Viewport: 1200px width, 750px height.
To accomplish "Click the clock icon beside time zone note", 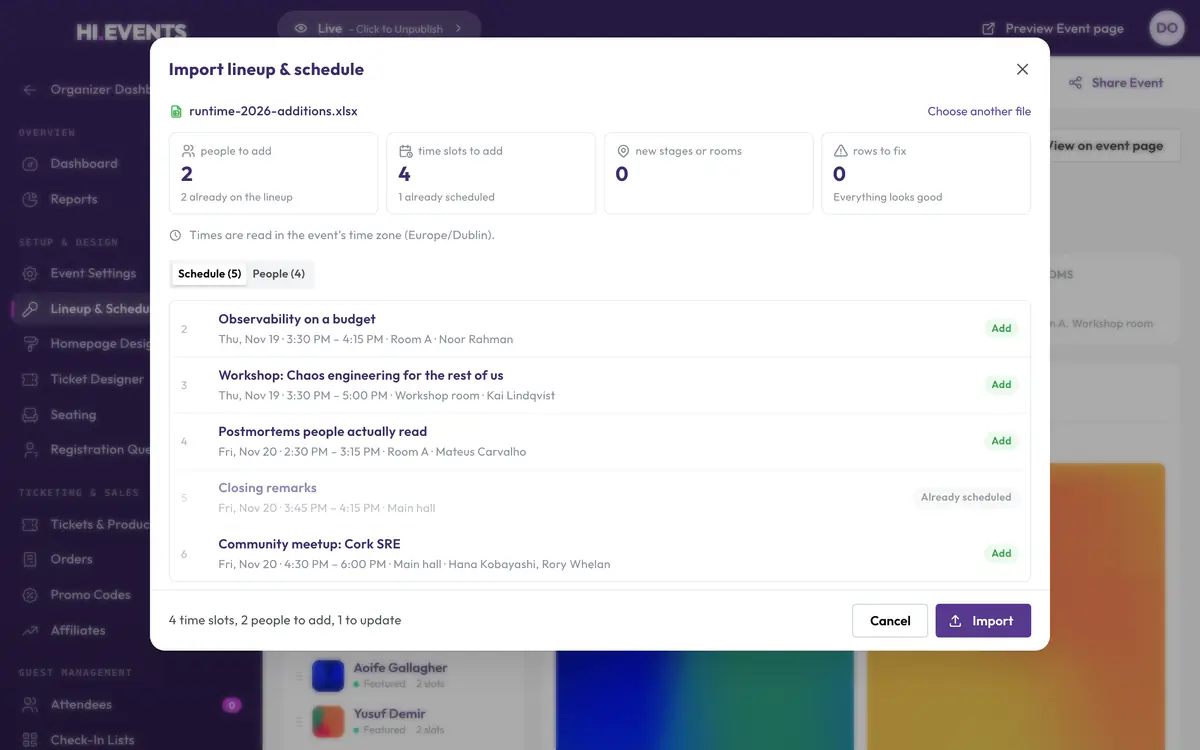I will pyautogui.click(x=176, y=236).
